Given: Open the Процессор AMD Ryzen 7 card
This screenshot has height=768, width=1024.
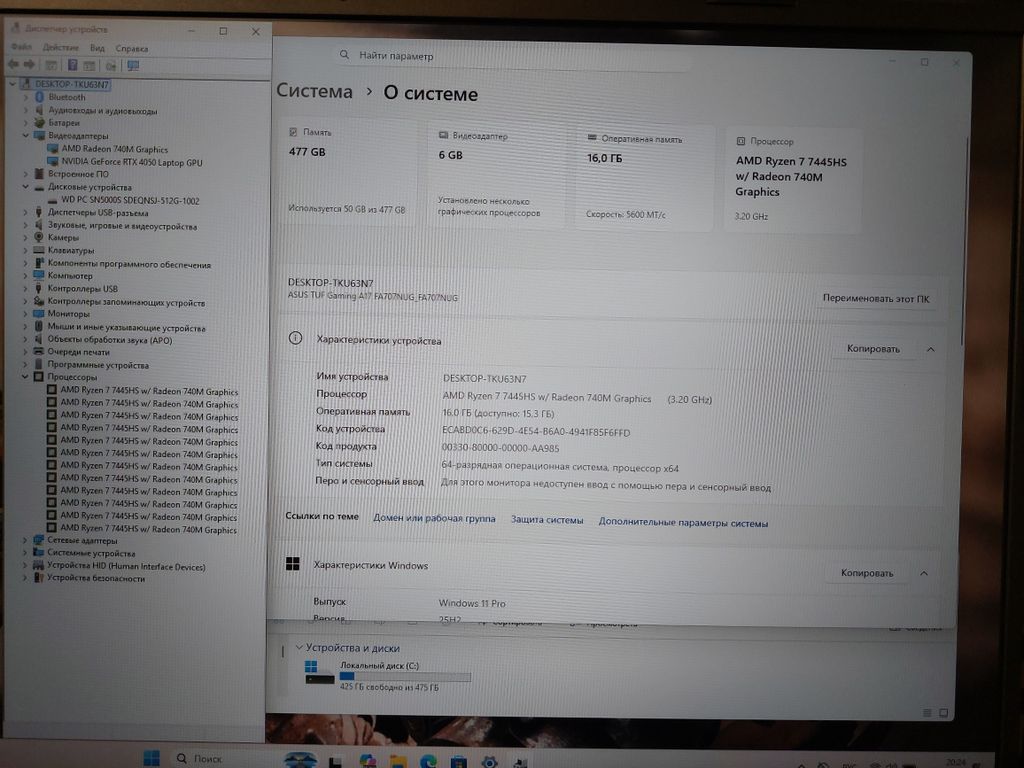Looking at the screenshot, I should tap(793, 180).
